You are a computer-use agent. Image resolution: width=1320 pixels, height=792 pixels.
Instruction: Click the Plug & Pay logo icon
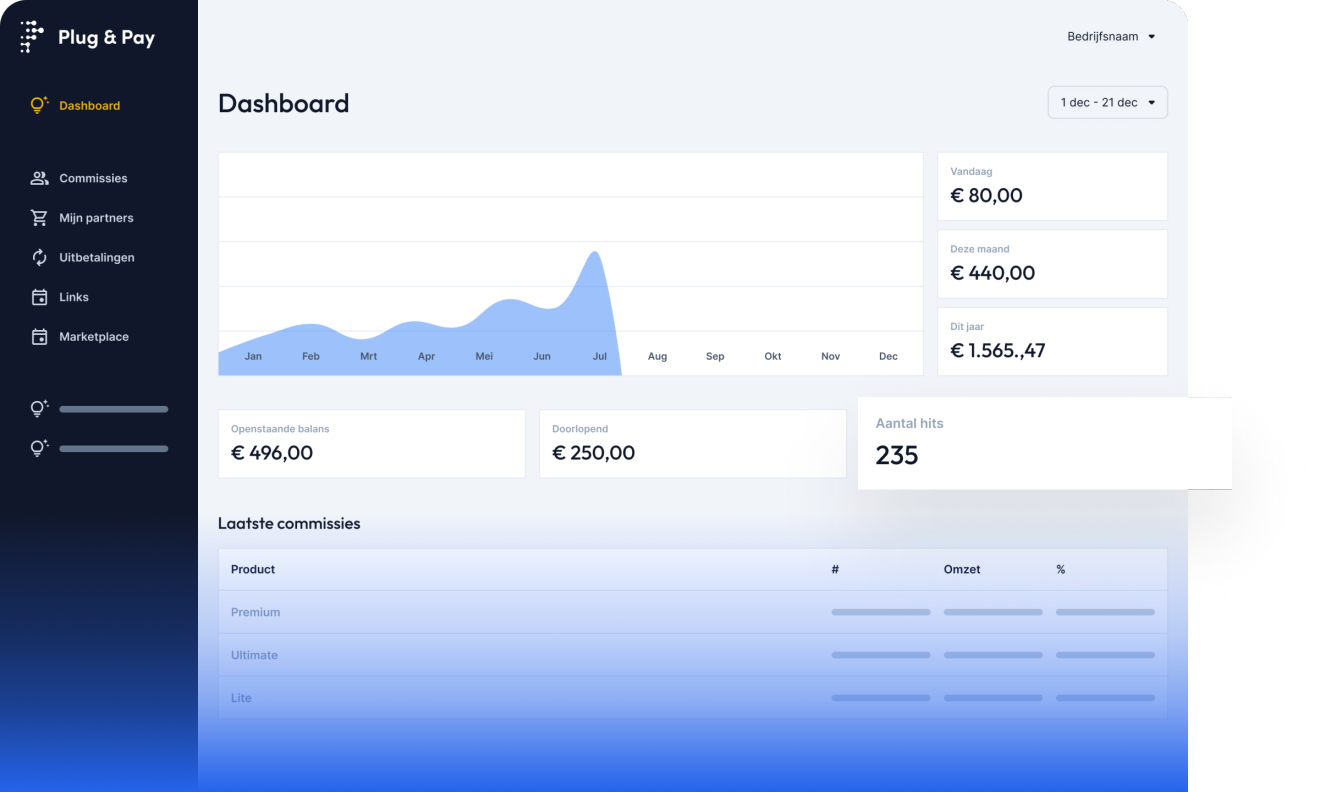coord(32,37)
